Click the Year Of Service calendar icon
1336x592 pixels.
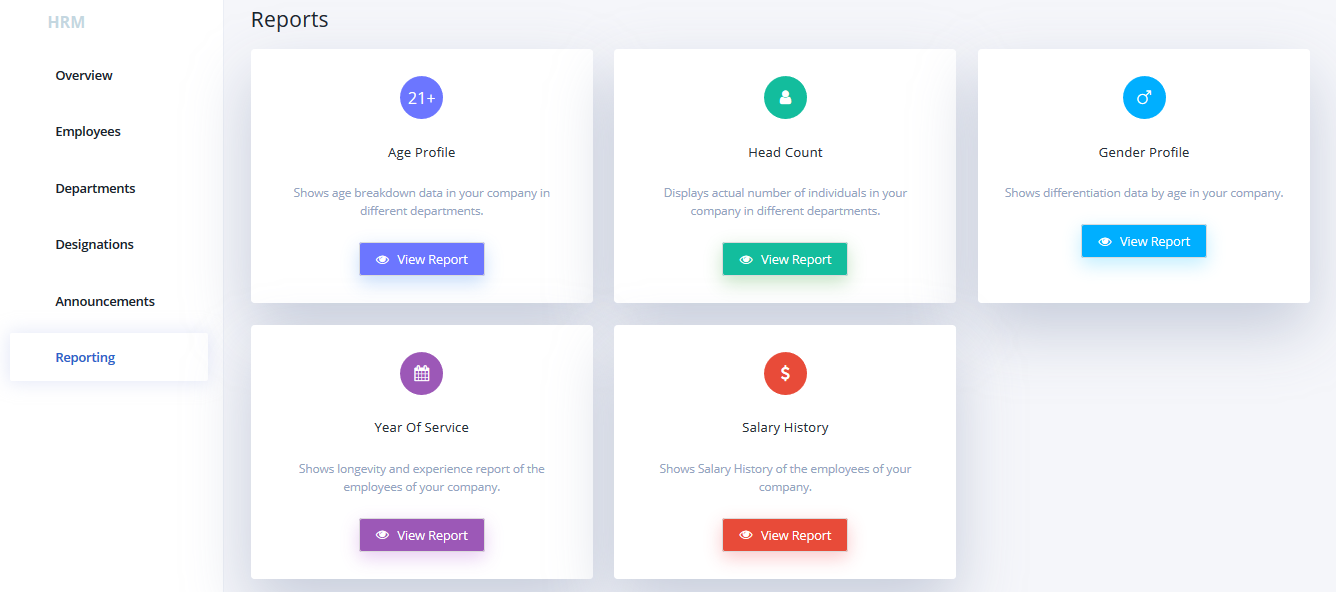pyautogui.click(x=421, y=374)
